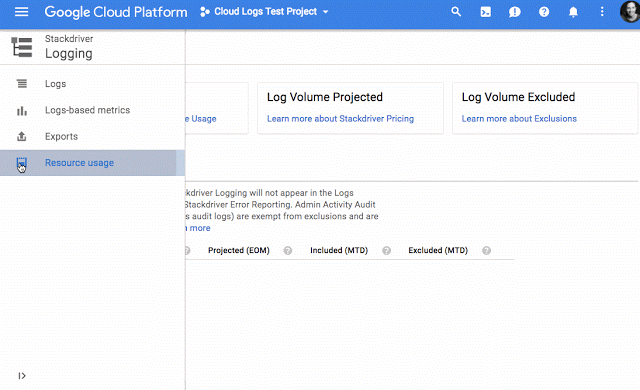Click the Log Volume Projected card title

click(x=325, y=97)
